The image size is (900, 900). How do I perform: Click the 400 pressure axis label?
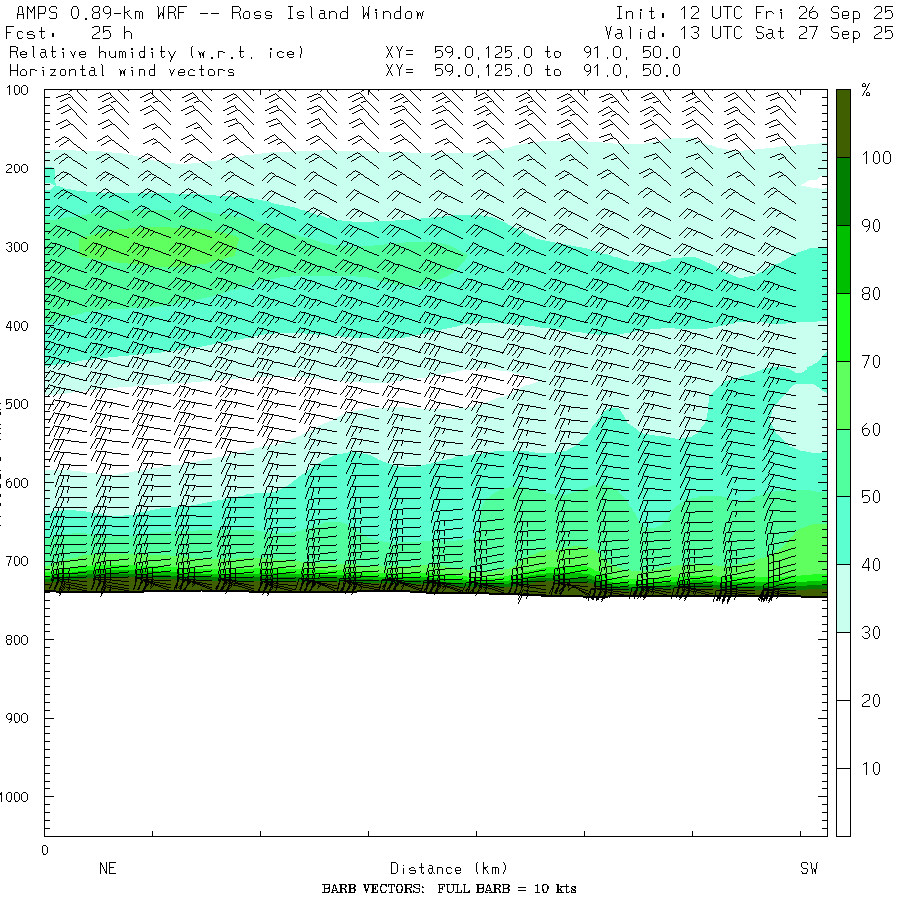(x=17, y=326)
